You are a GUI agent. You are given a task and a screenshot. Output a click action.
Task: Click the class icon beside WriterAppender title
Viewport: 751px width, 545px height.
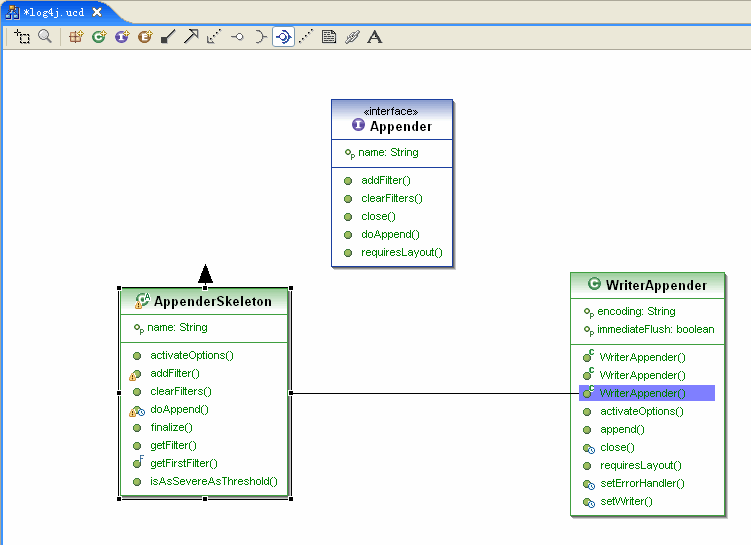tap(594, 284)
